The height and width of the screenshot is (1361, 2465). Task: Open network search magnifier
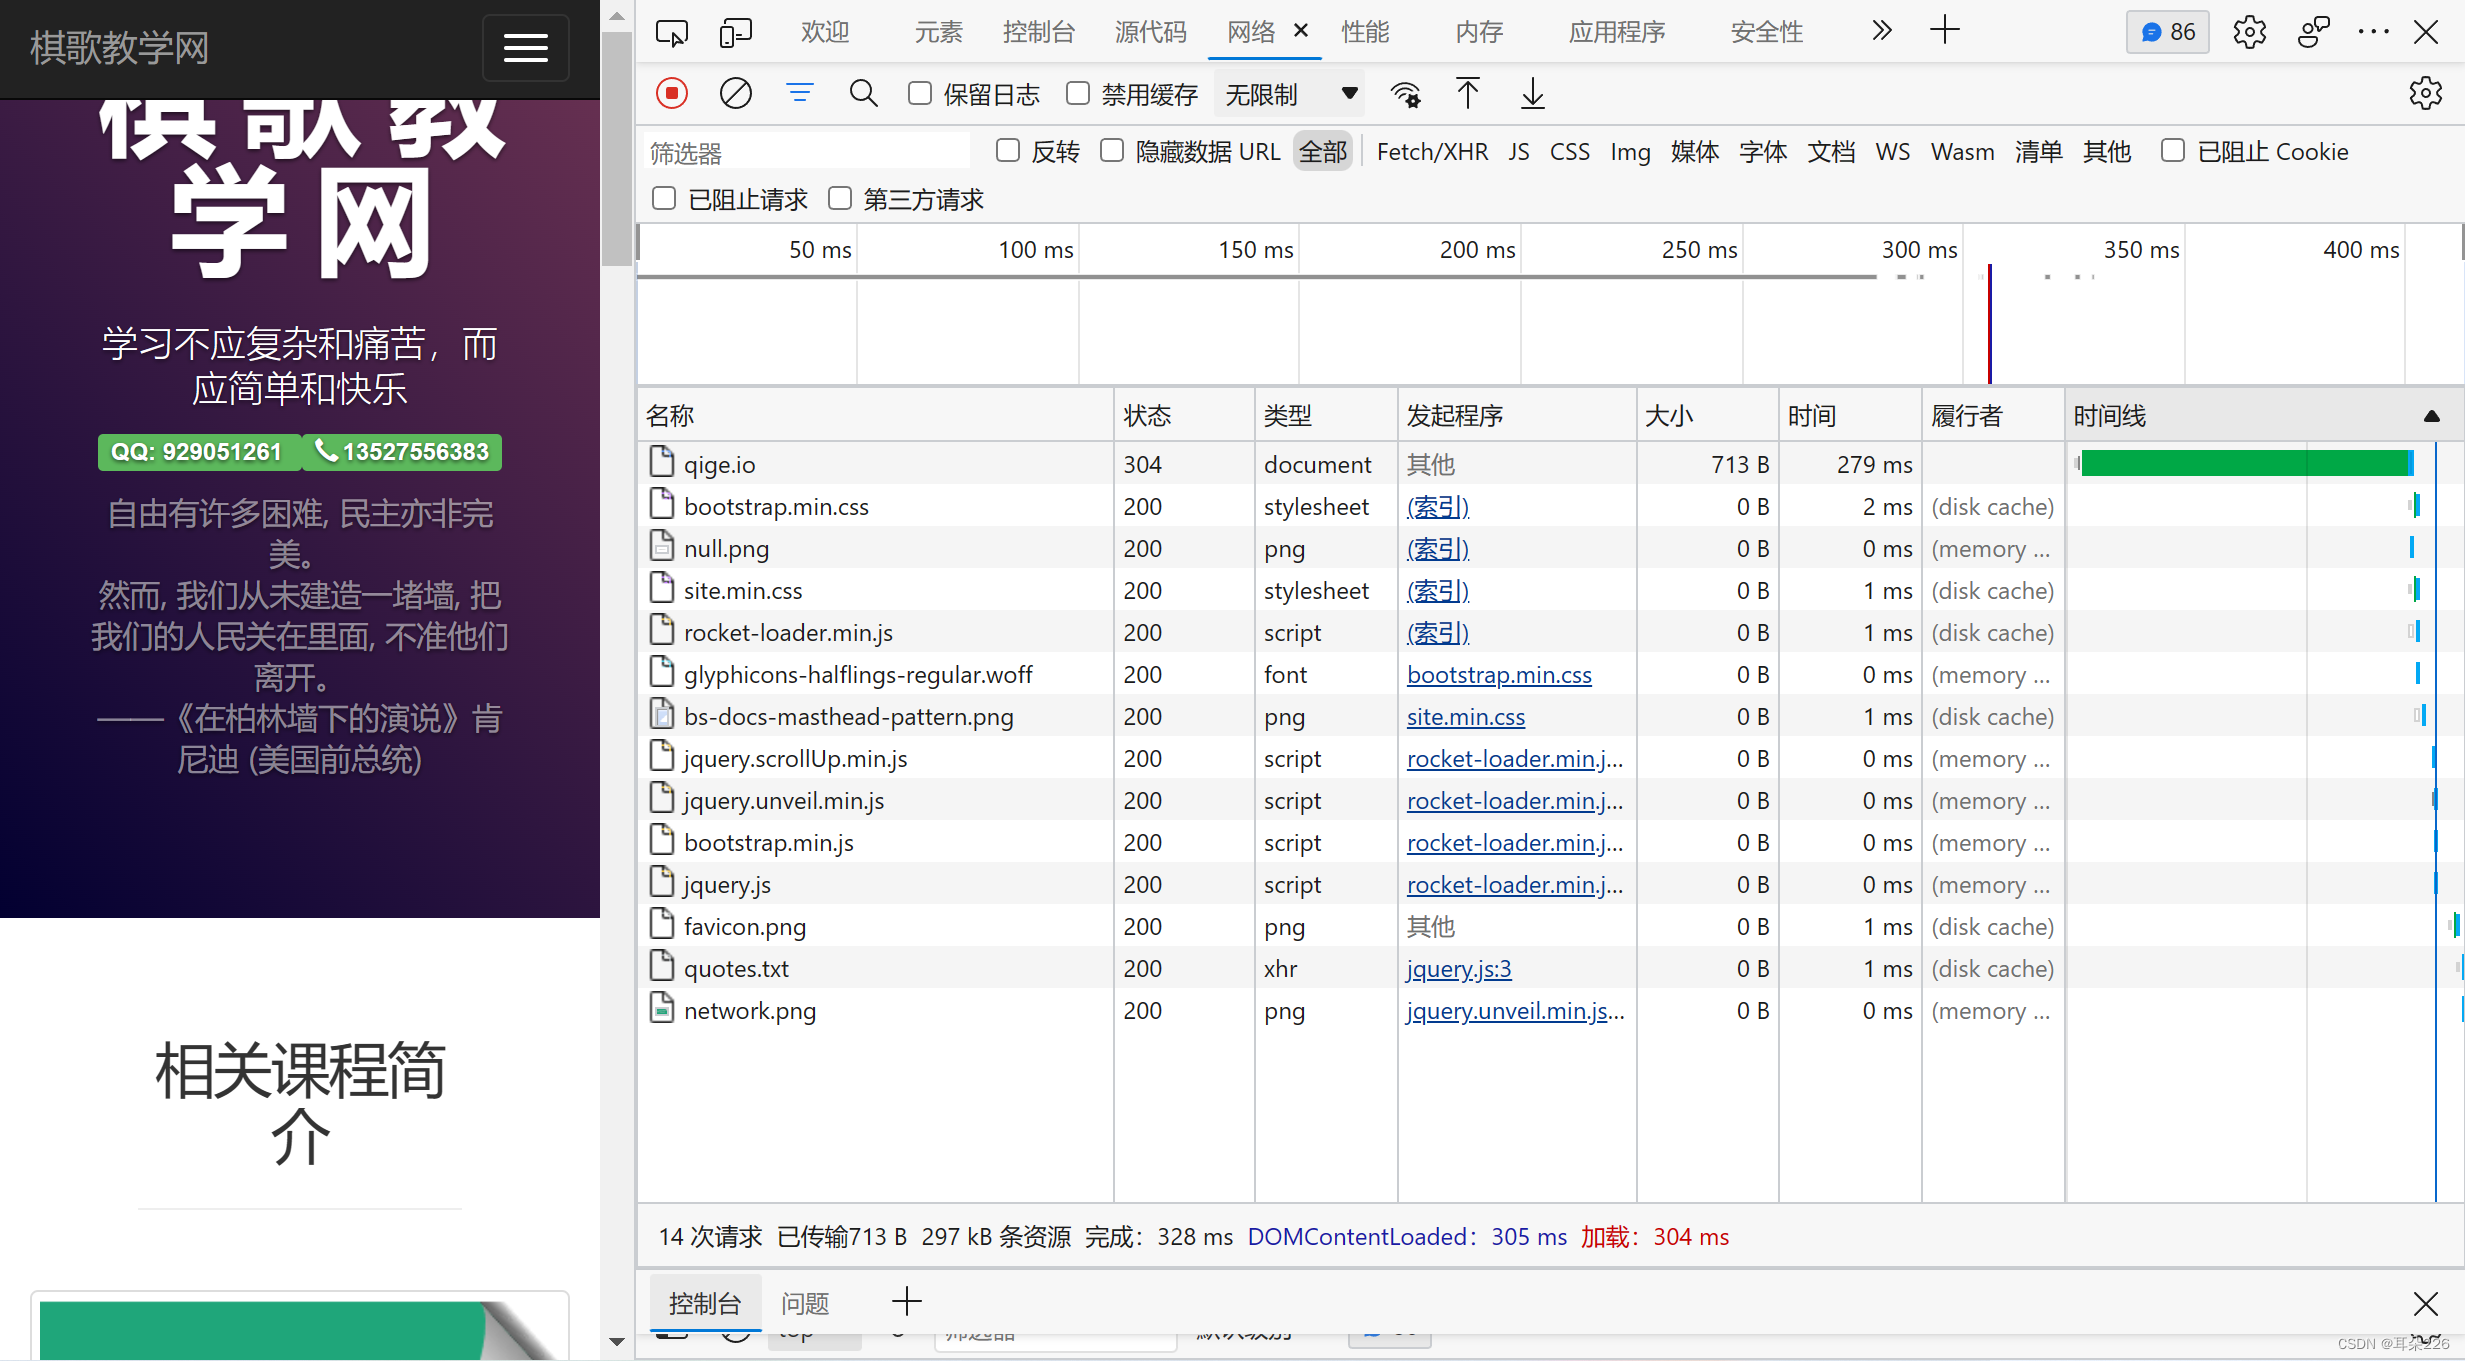click(x=863, y=94)
